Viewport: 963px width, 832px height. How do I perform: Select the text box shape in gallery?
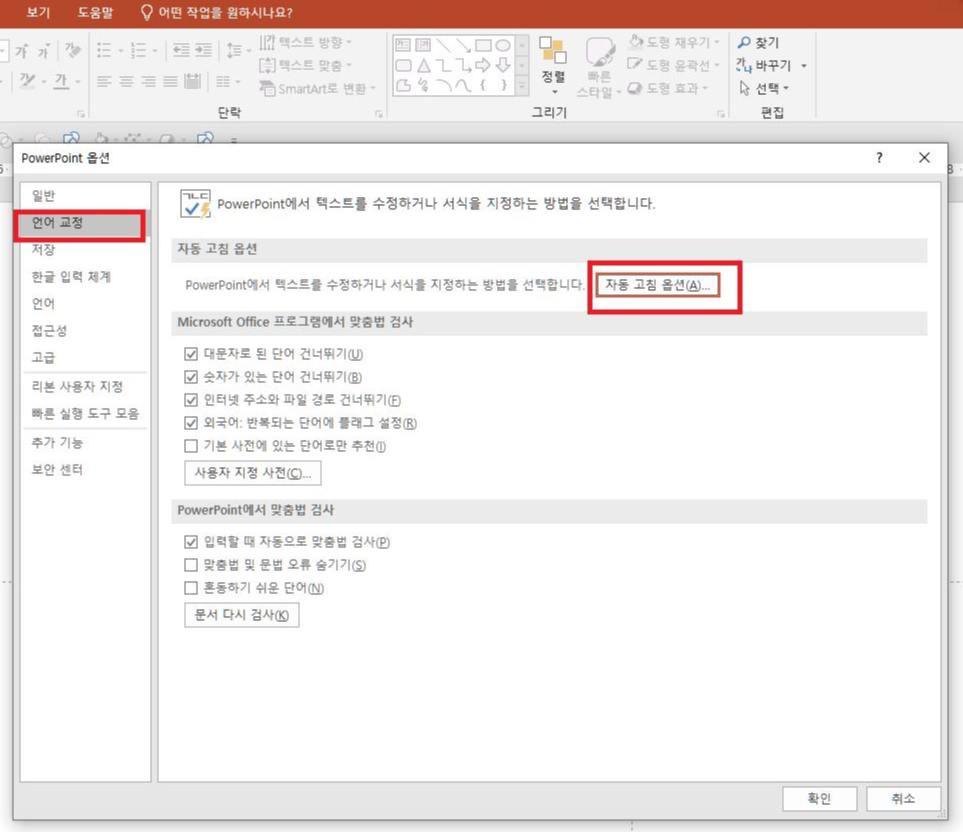point(403,45)
